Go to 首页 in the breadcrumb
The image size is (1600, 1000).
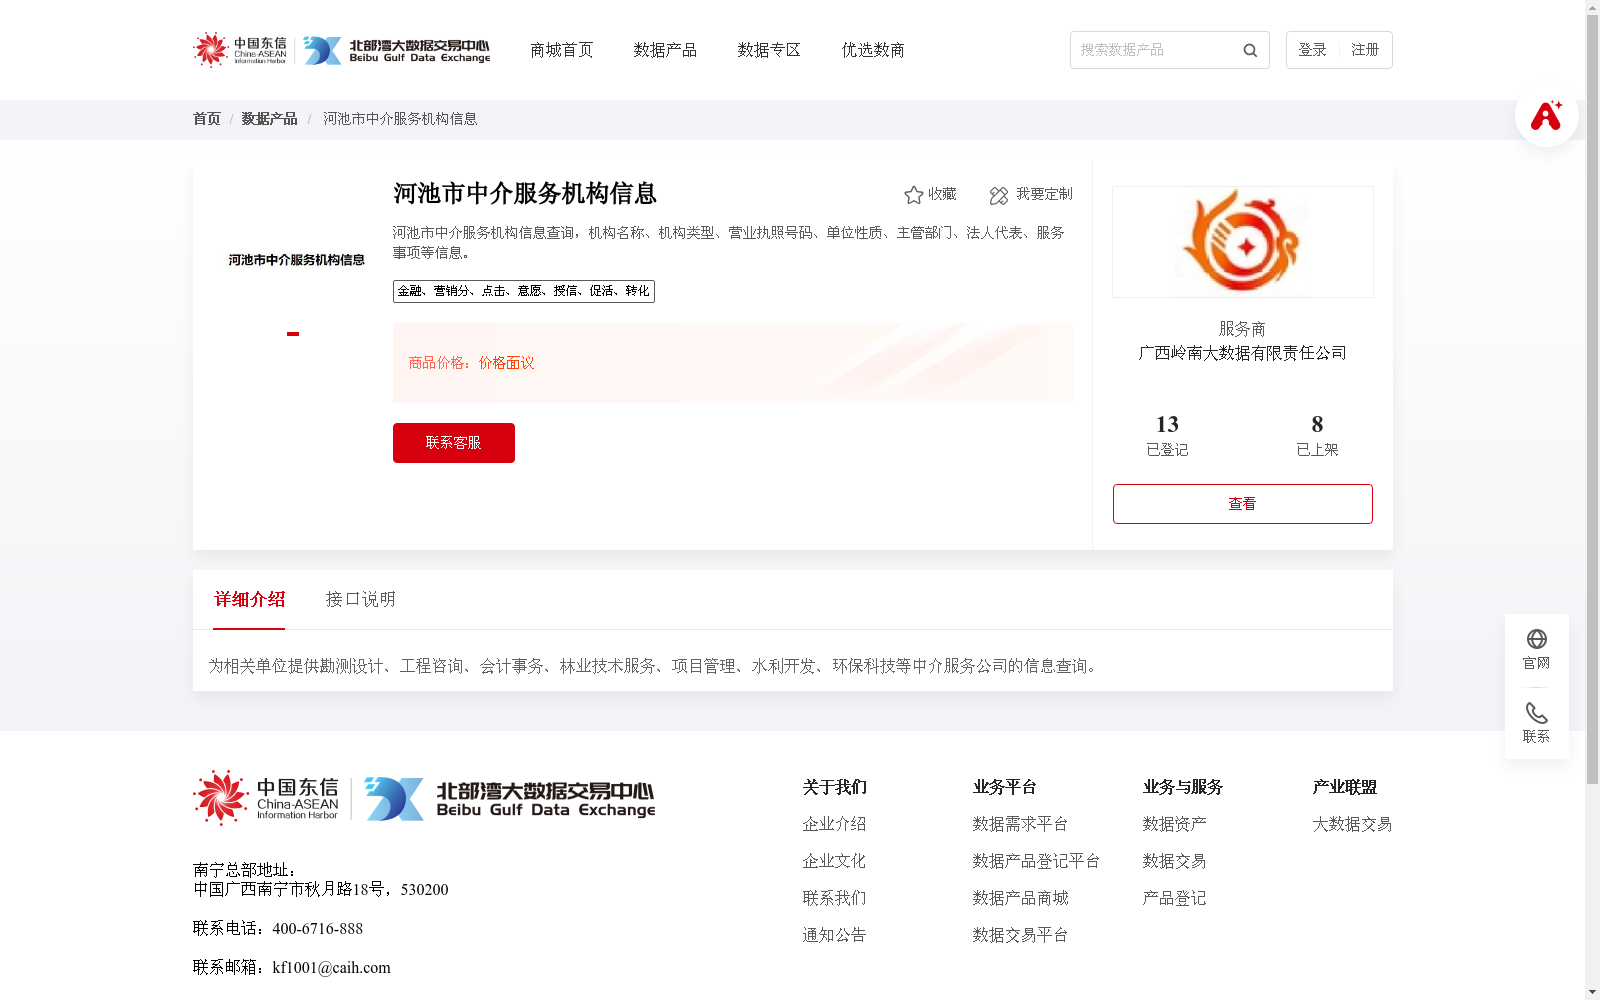[207, 119]
